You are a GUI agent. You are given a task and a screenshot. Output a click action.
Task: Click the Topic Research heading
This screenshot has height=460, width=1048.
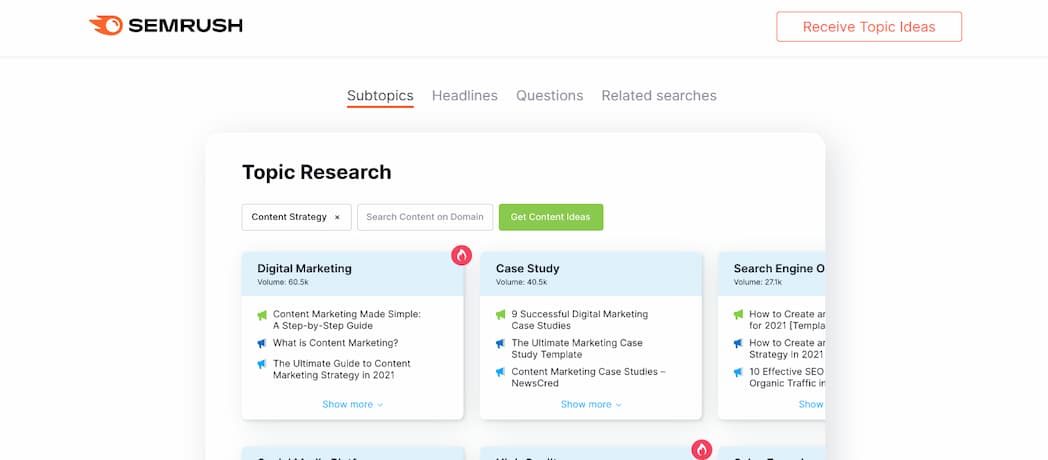pos(317,172)
